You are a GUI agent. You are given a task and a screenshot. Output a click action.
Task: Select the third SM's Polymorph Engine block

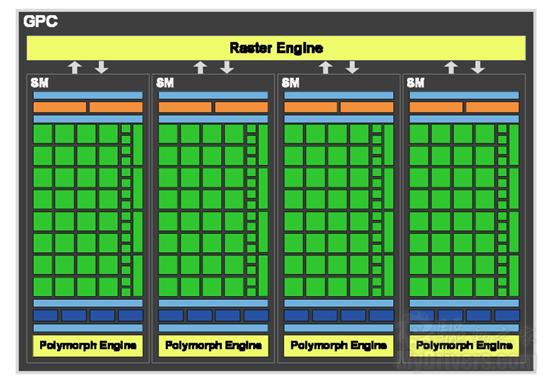[338, 346]
